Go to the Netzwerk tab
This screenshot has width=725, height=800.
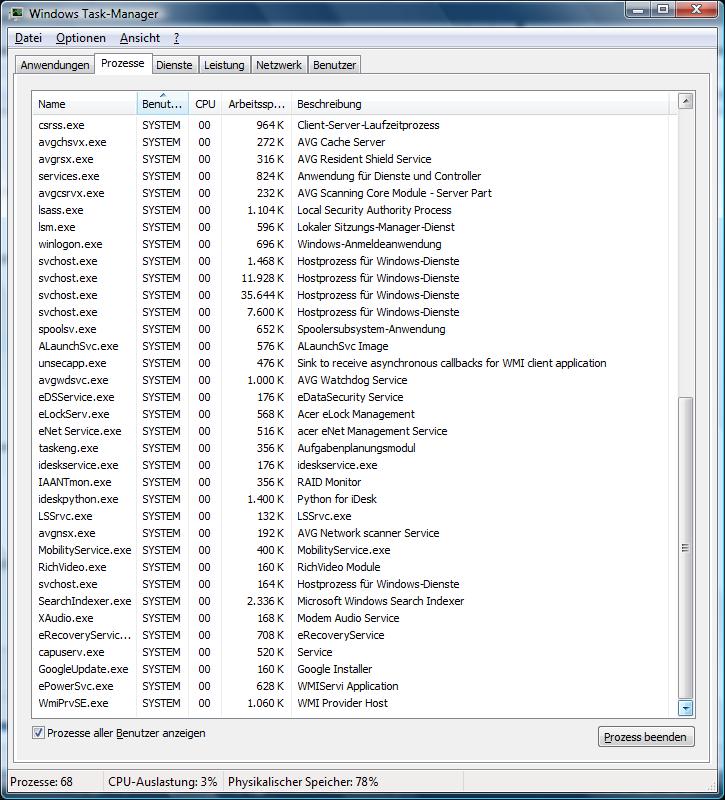(x=279, y=65)
